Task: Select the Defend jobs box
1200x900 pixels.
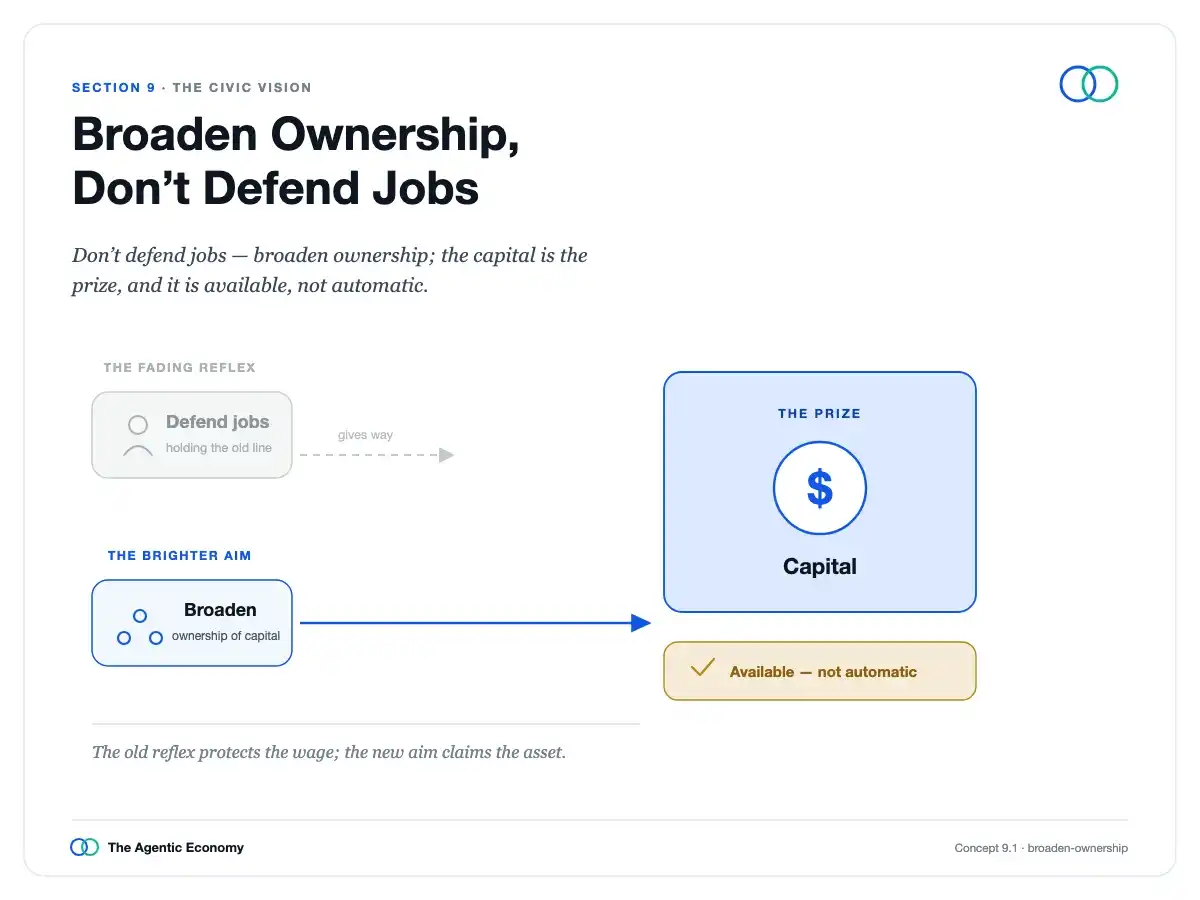Action: [192, 435]
